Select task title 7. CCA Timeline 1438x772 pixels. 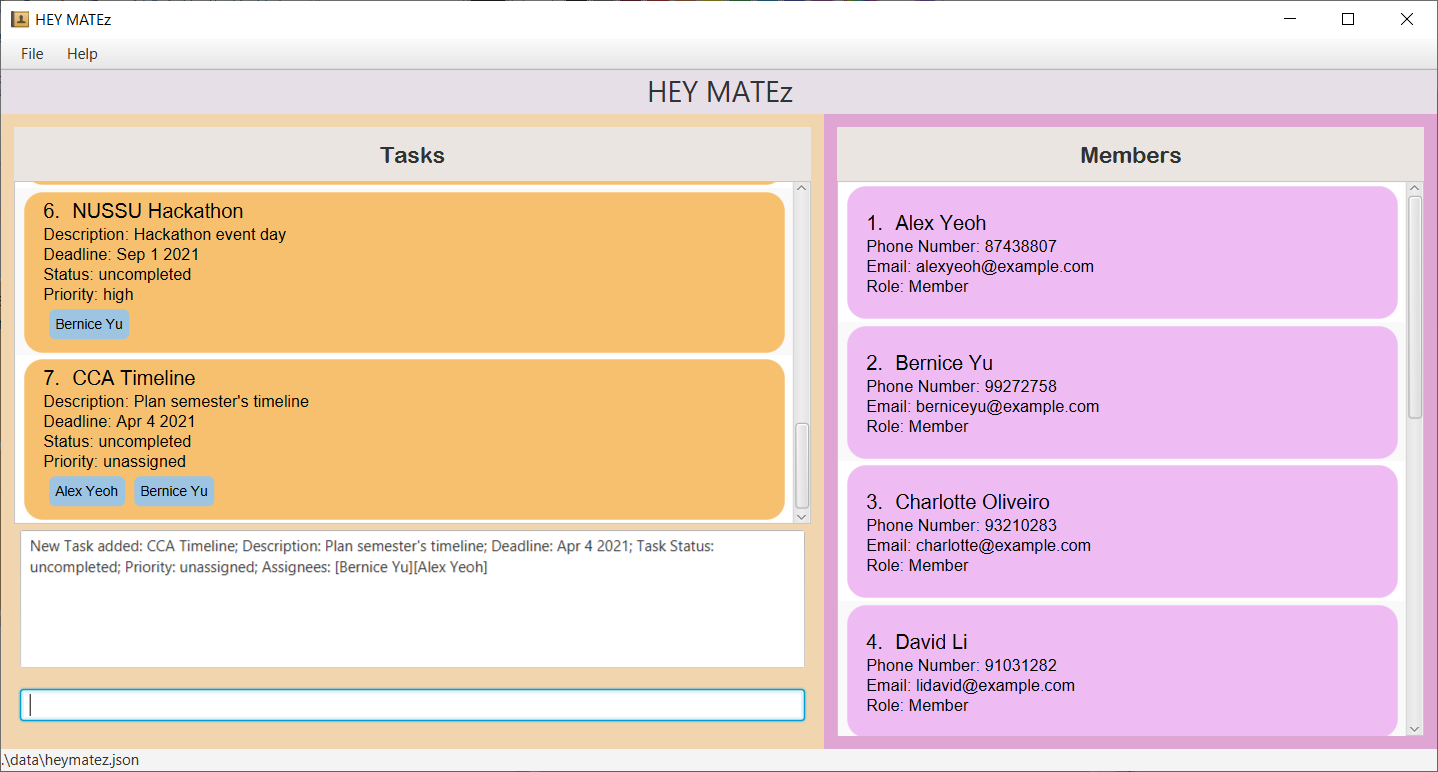coord(119,378)
